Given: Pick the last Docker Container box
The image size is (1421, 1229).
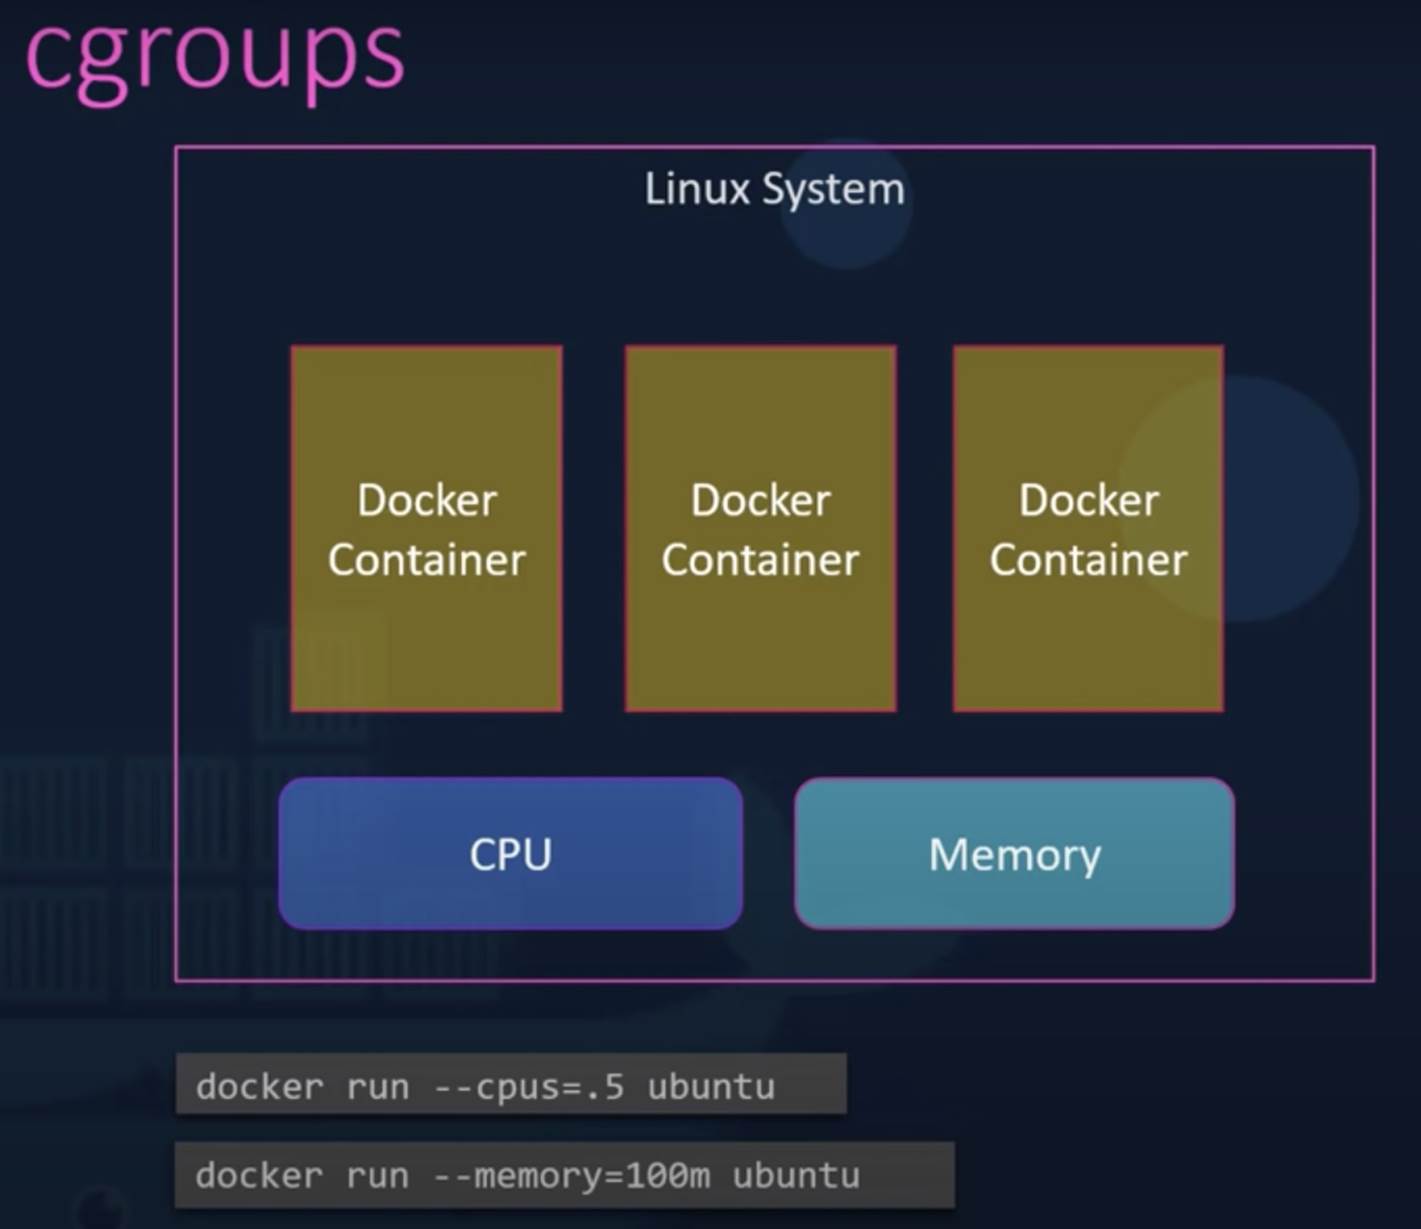Looking at the screenshot, I should pos(1088,529).
